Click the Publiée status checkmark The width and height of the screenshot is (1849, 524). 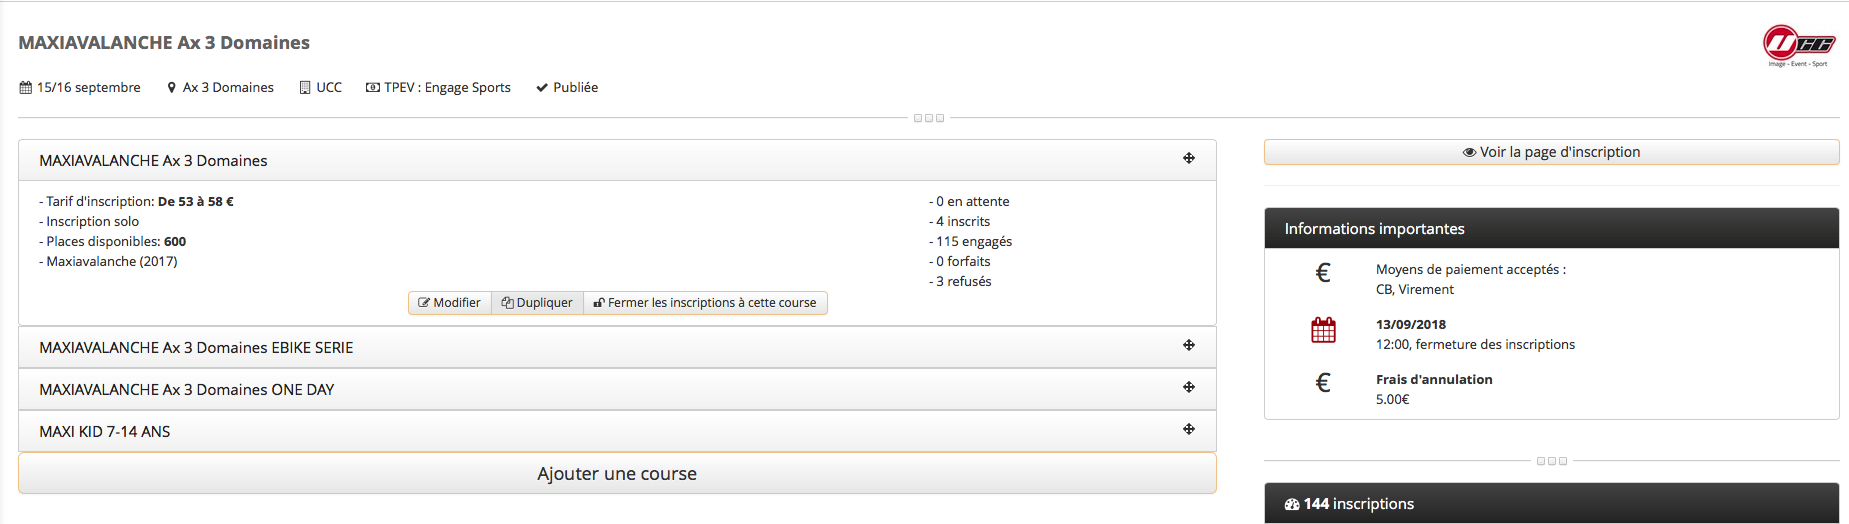click(542, 88)
